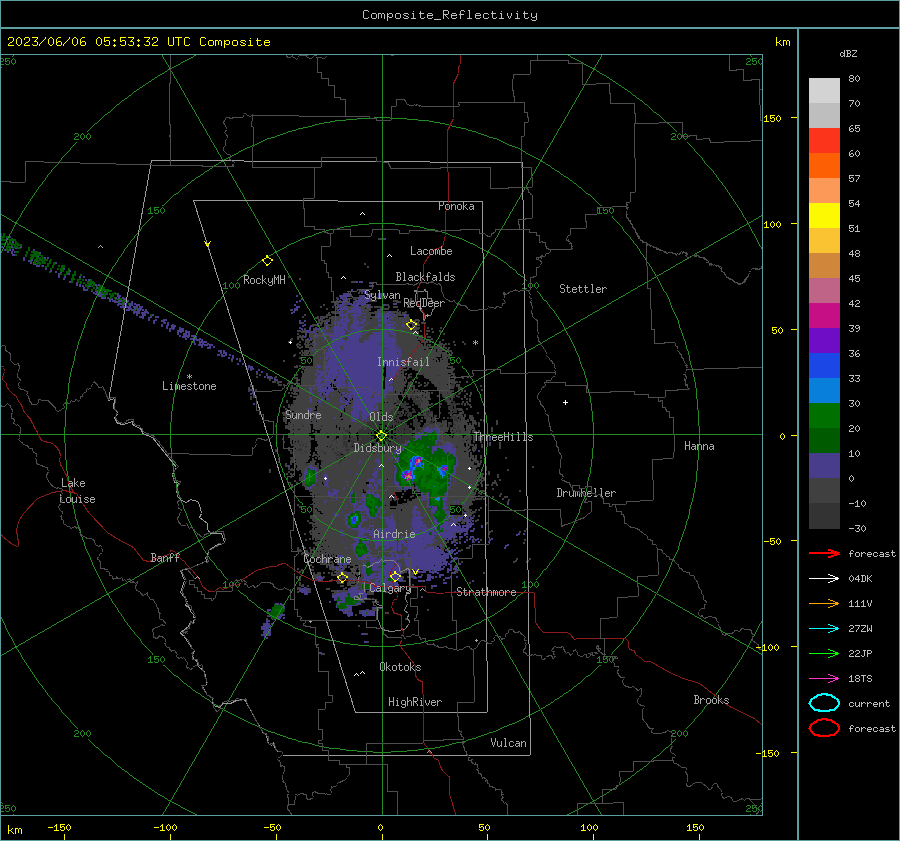The height and width of the screenshot is (841, 900).
Task: Click the small blue-core cell west of Airdrie
Action: point(354,520)
